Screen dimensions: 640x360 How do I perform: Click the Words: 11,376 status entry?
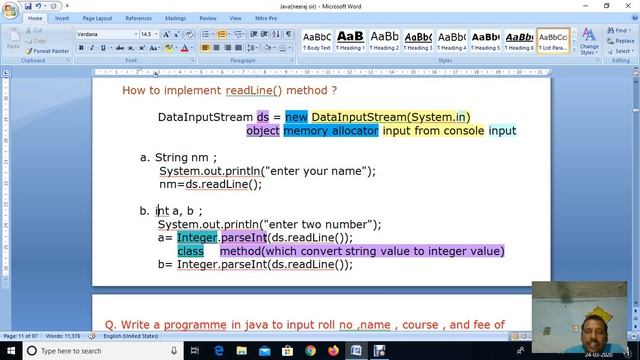point(63,336)
